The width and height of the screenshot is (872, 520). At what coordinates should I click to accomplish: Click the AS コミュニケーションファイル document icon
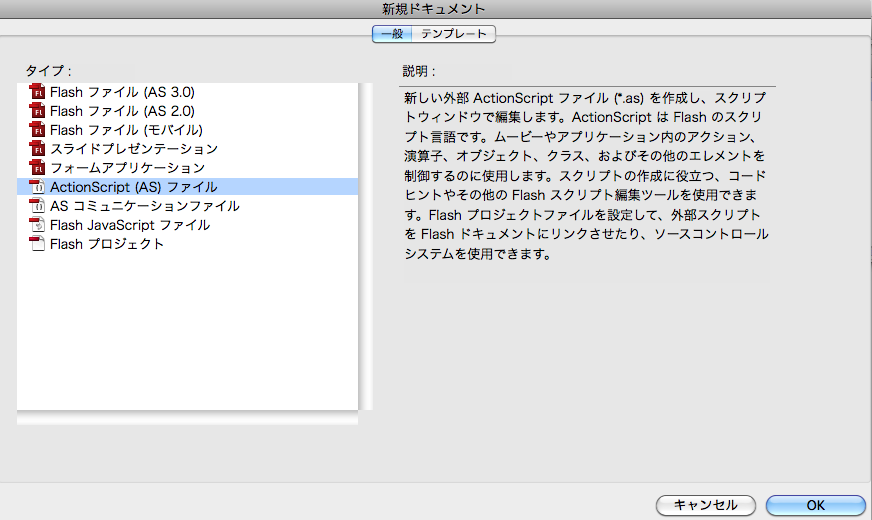37,206
